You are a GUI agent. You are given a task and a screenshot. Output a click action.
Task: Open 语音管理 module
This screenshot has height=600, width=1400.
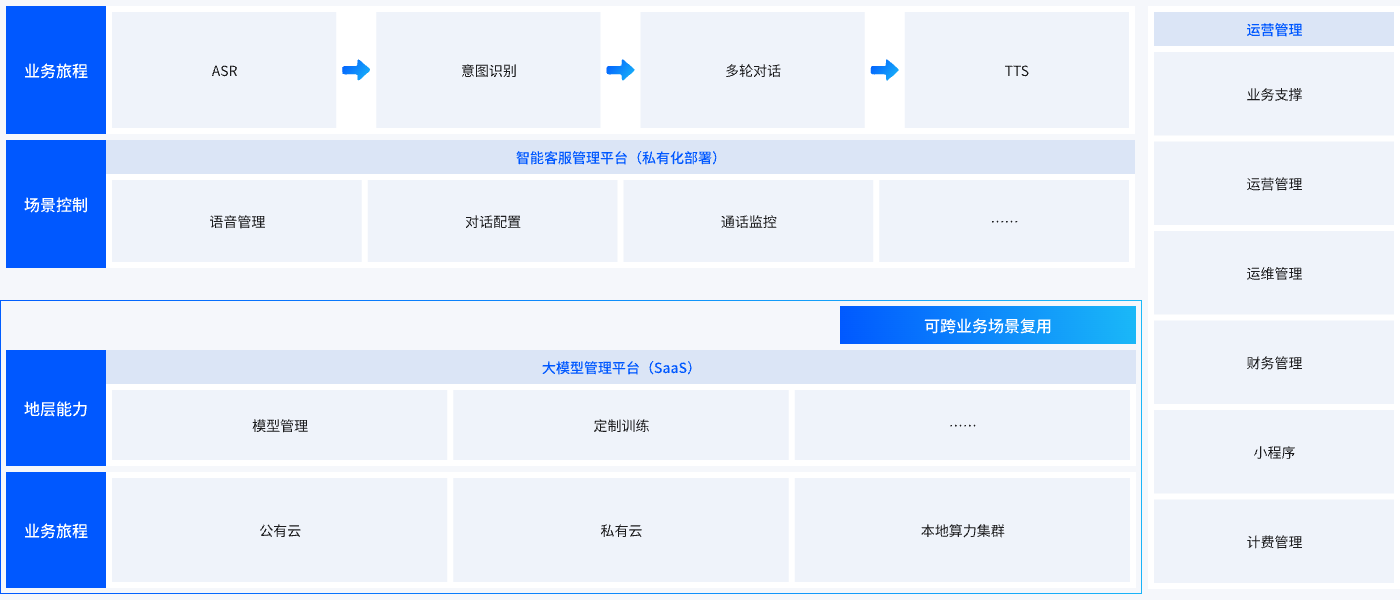tap(237, 221)
